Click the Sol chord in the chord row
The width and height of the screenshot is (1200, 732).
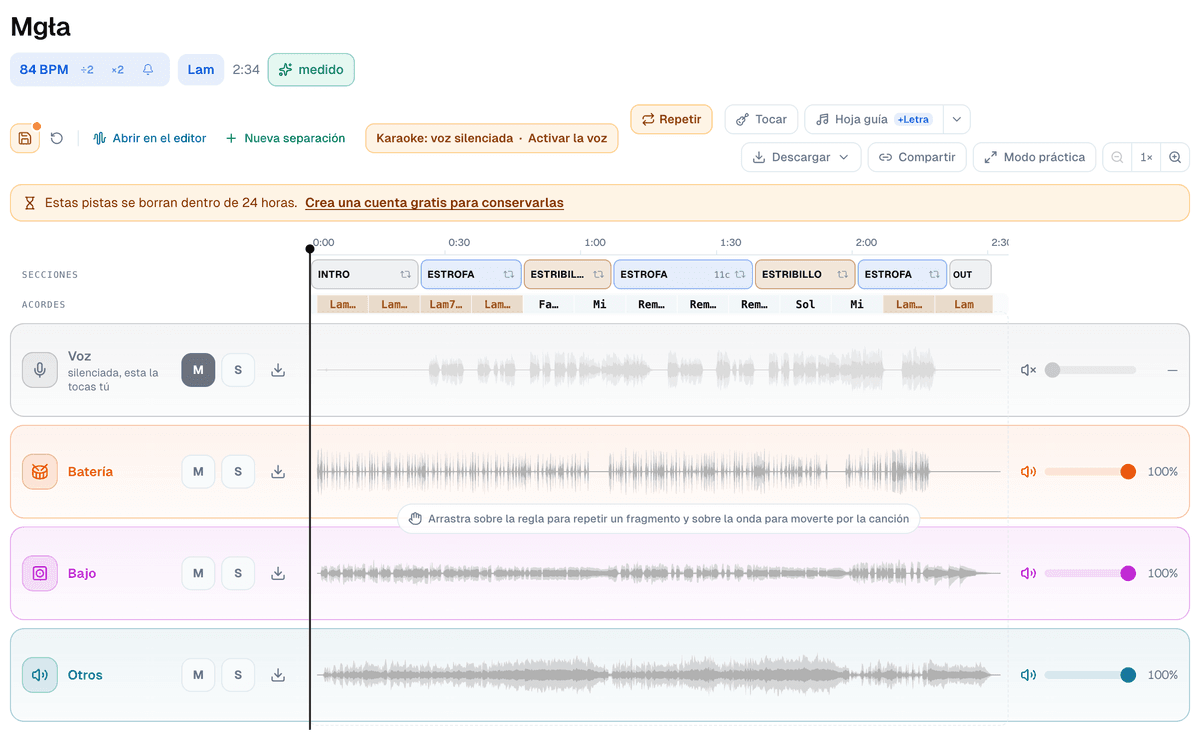[805, 304]
